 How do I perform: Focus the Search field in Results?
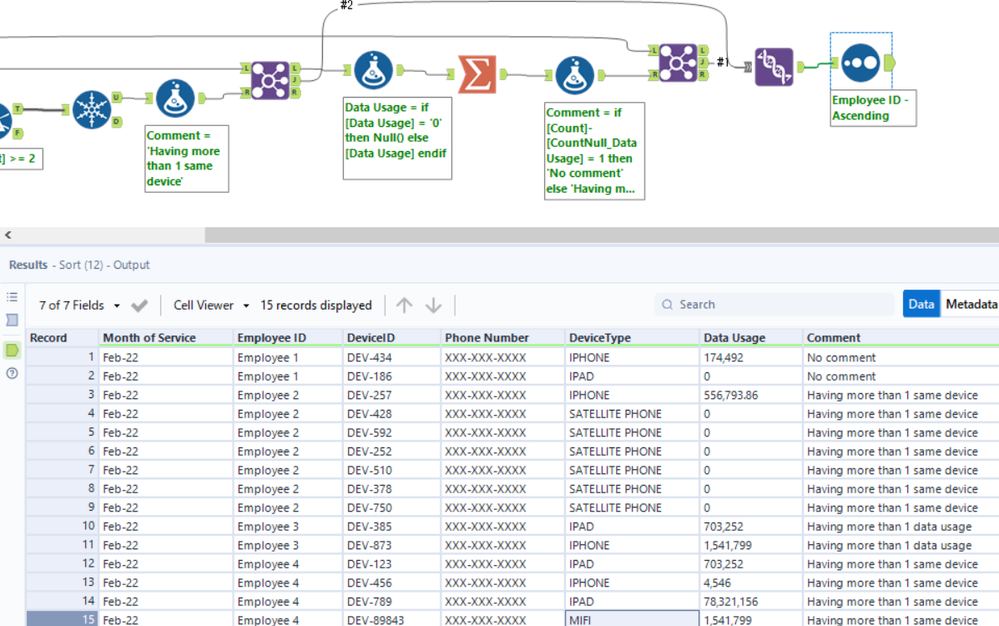tap(775, 304)
